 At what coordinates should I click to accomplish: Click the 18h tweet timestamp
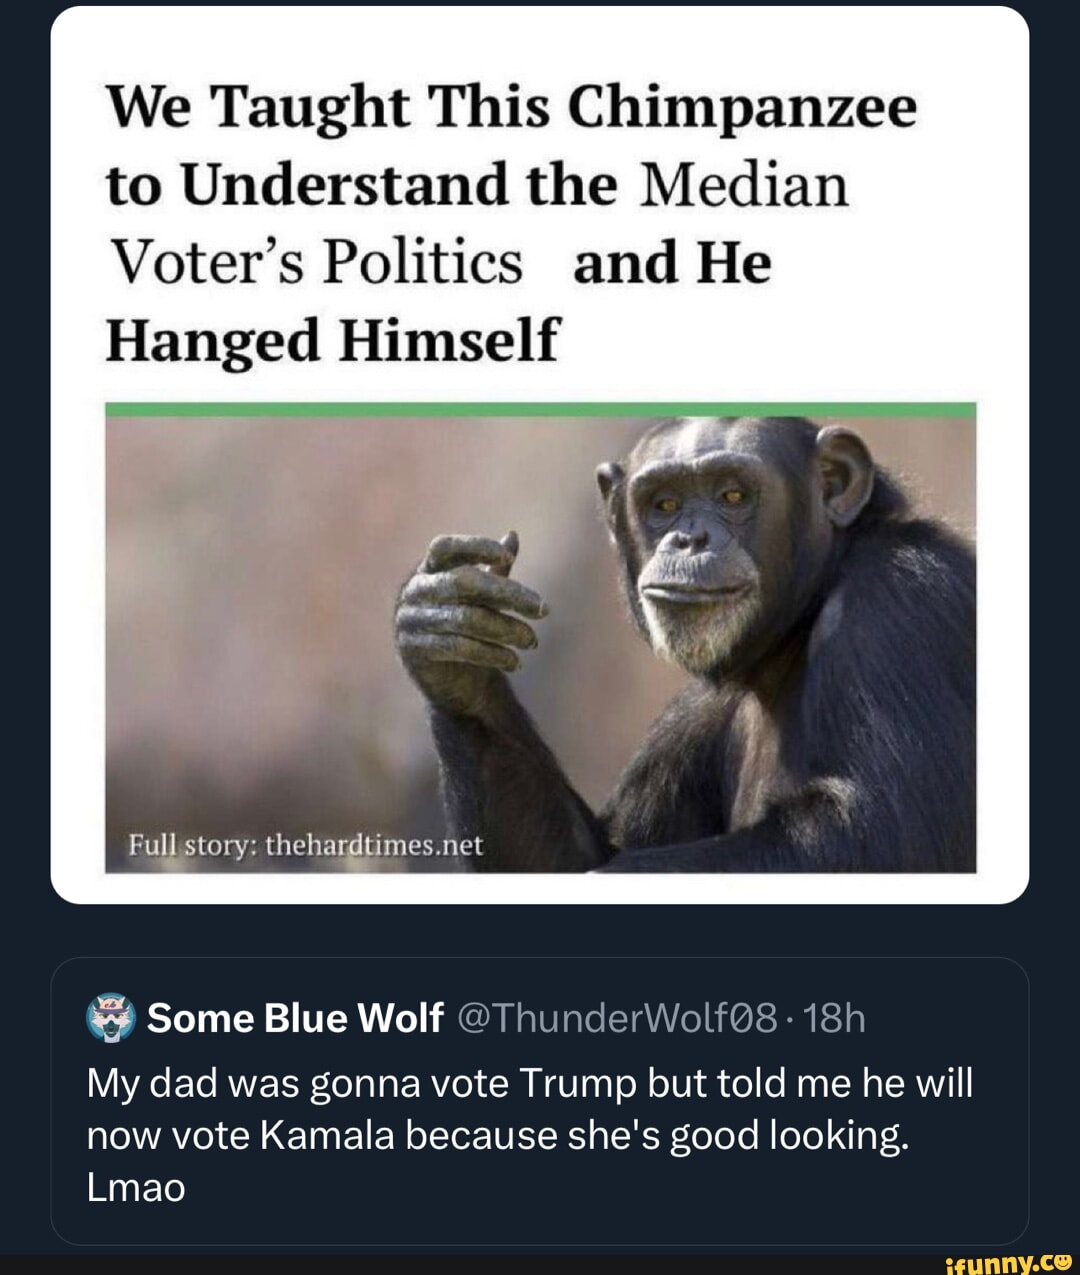click(834, 1018)
